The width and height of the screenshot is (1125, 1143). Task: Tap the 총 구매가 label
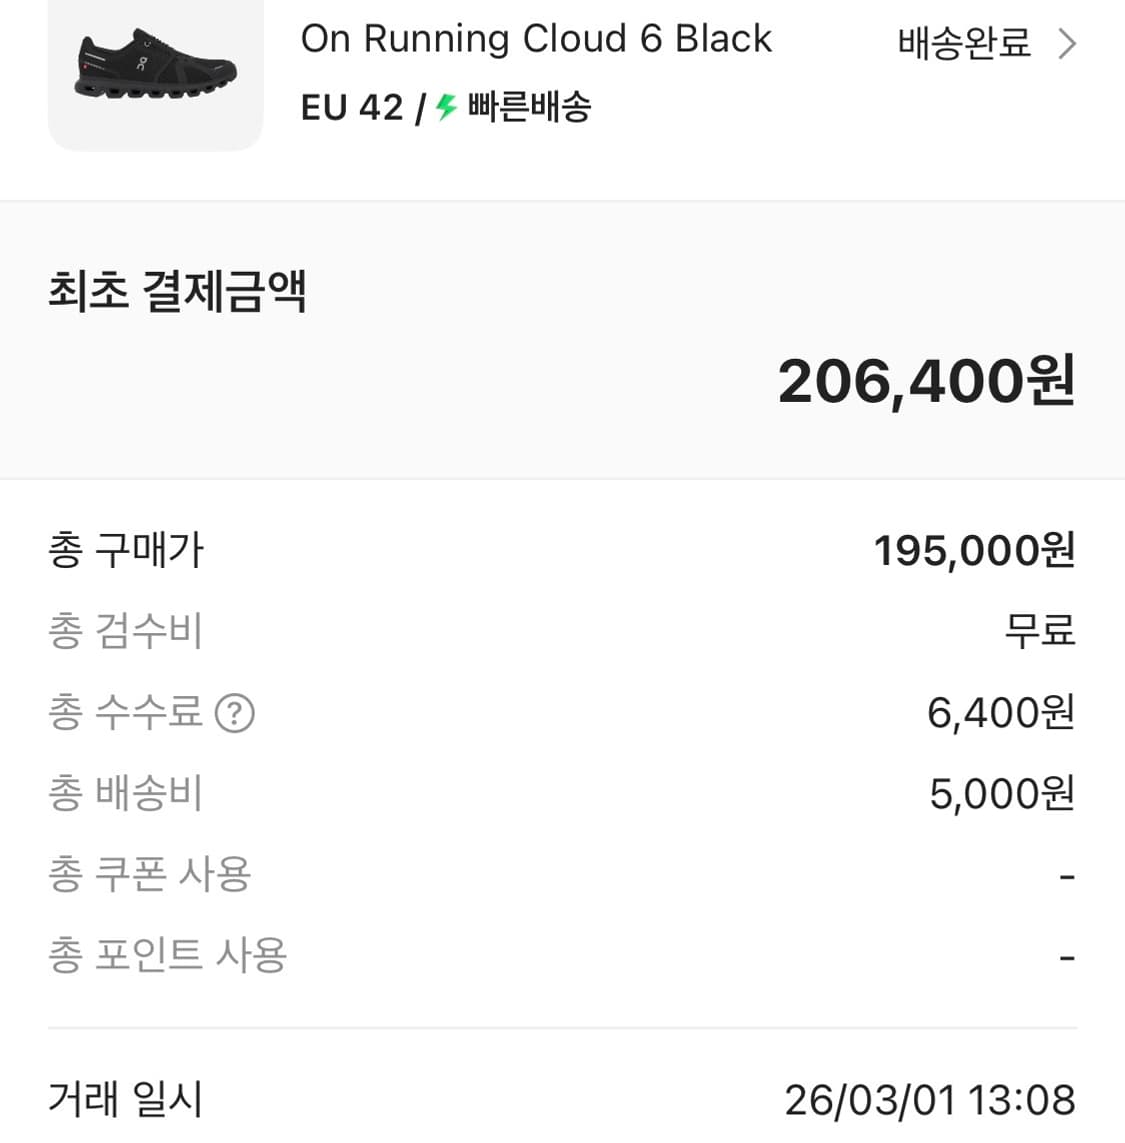(x=126, y=551)
